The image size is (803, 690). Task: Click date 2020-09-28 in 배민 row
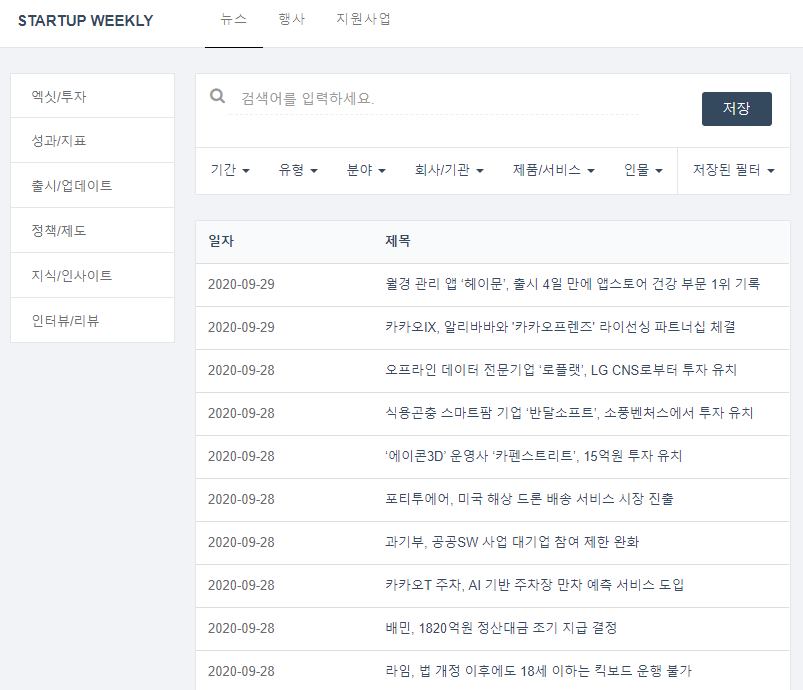[x=241, y=629]
